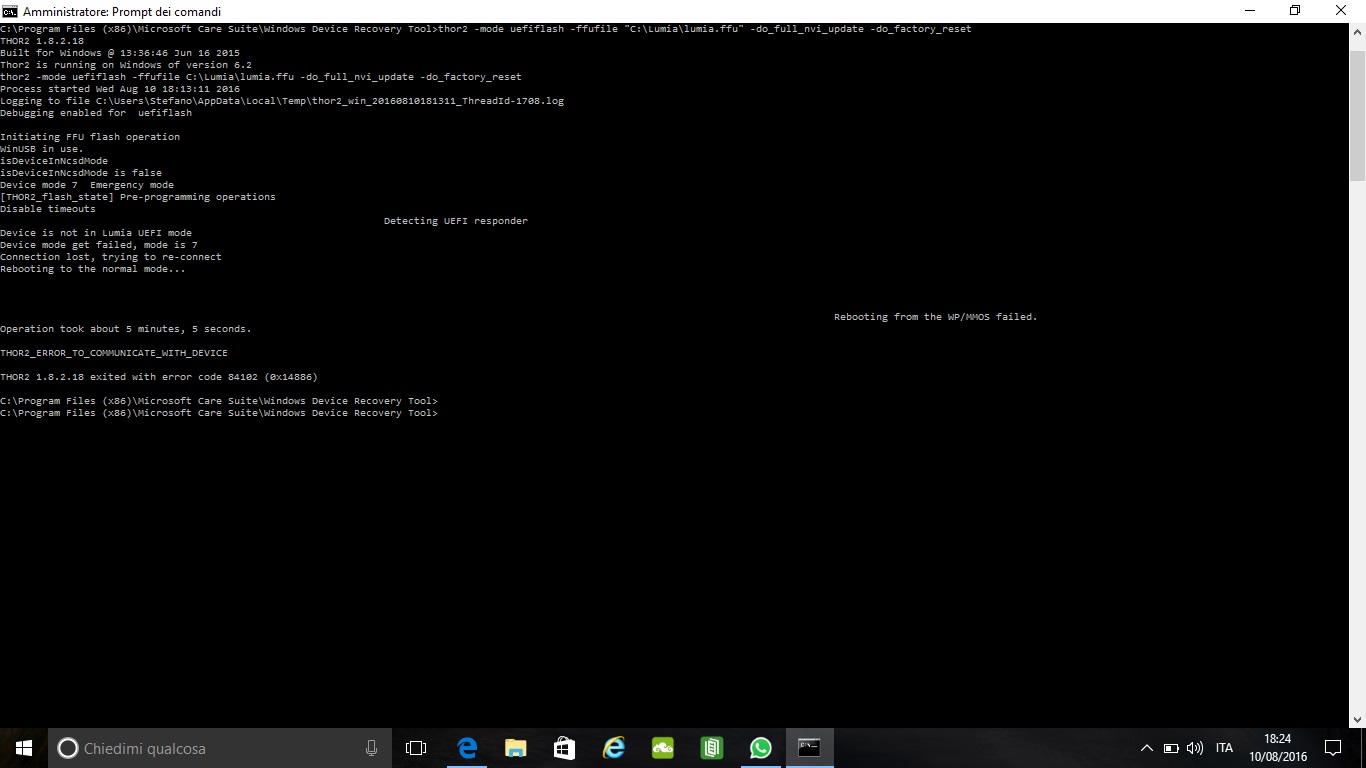Image resolution: width=1366 pixels, height=768 pixels.
Task: Minimize the Command Prompt window
Action: [1250, 11]
